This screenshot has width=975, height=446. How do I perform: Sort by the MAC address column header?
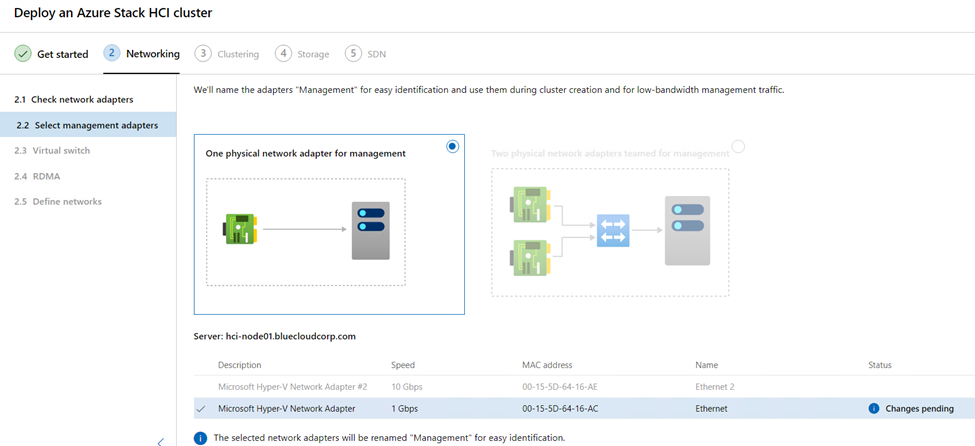(x=547, y=365)
